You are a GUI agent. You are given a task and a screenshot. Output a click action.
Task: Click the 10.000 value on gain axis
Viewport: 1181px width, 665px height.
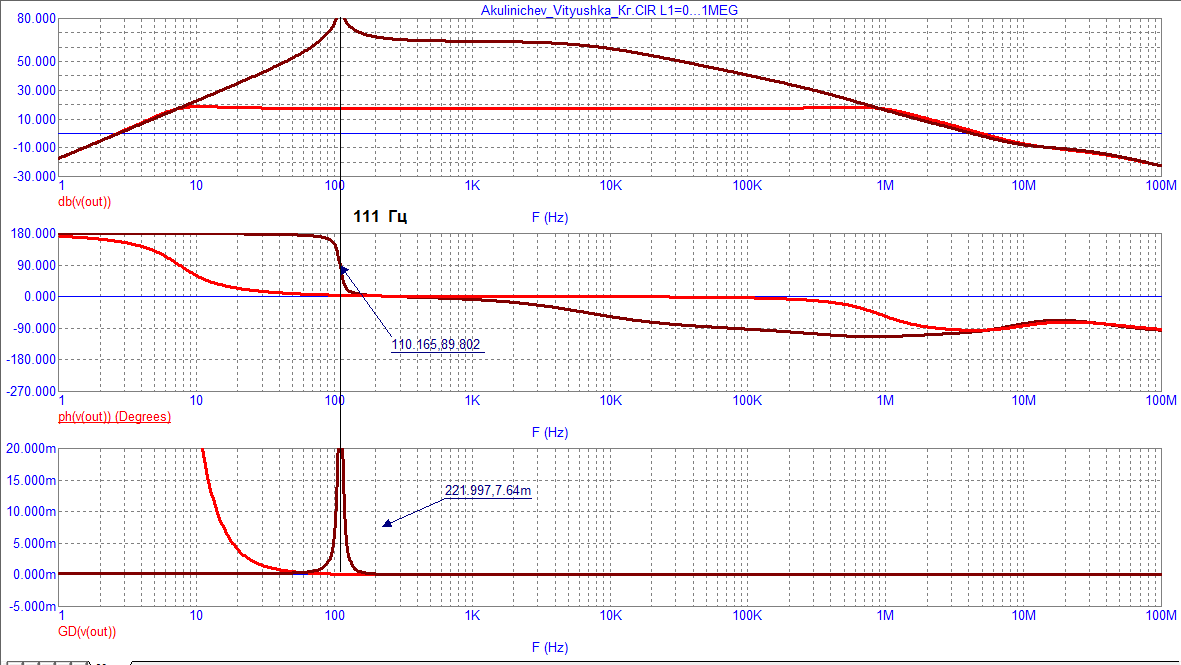[37, 120]
